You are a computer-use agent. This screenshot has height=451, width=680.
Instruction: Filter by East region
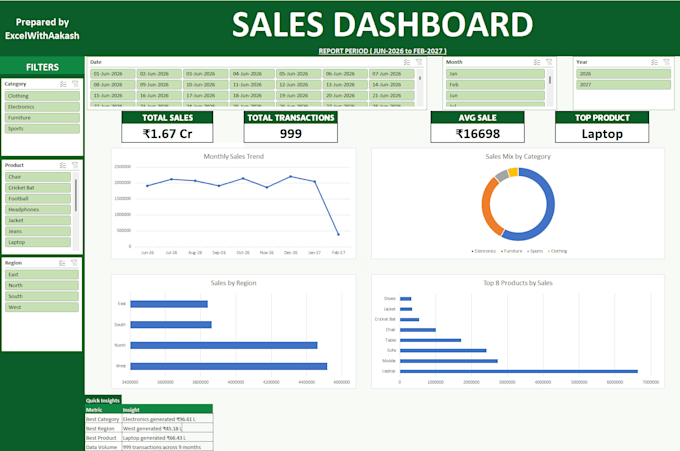[x=42, y=275]
